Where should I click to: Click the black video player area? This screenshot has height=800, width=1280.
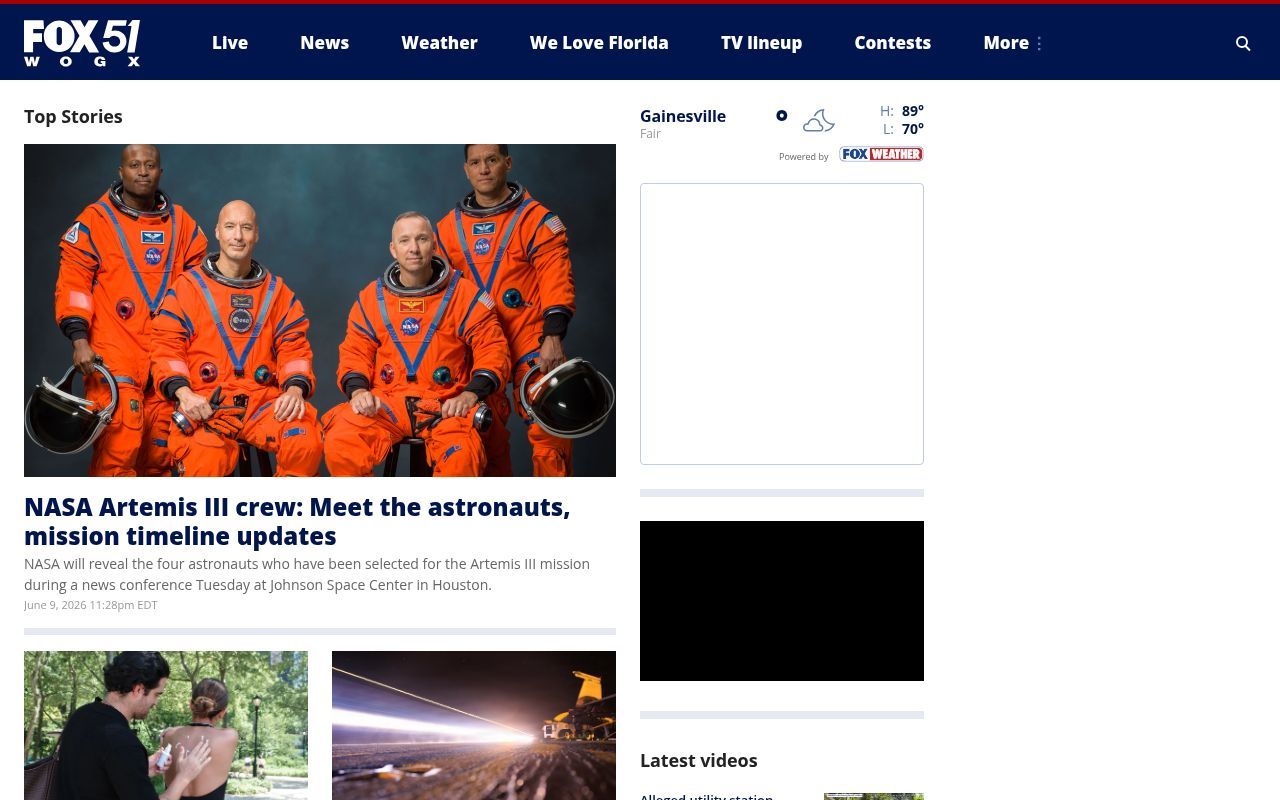782,601
